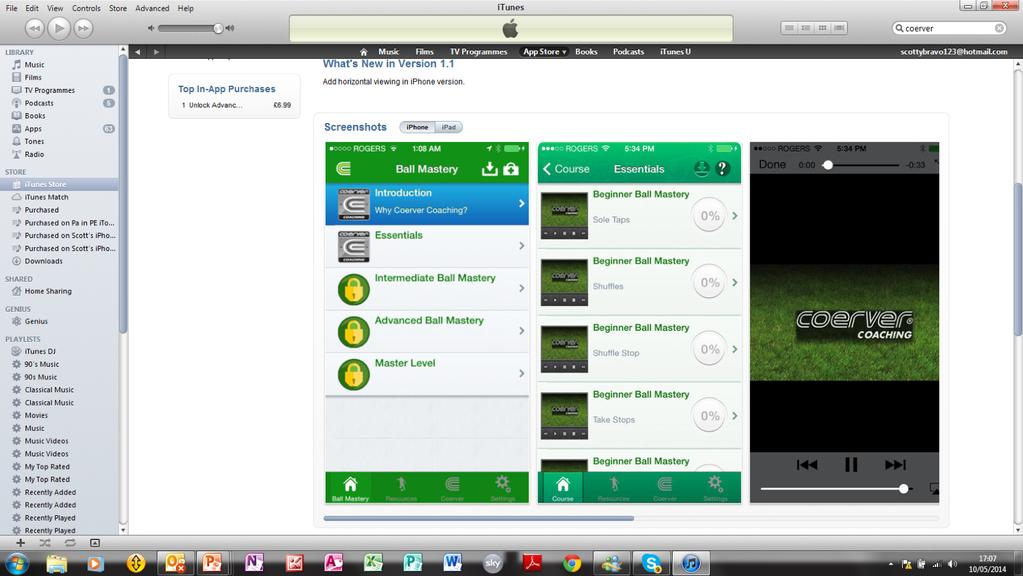Clear the search field with X
The height and width of the screenshot is (576, 1023).
point(1000,28)
